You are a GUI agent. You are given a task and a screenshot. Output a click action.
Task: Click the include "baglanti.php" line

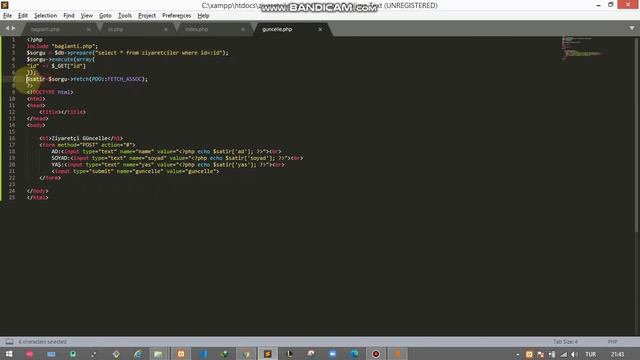[62, 46]
